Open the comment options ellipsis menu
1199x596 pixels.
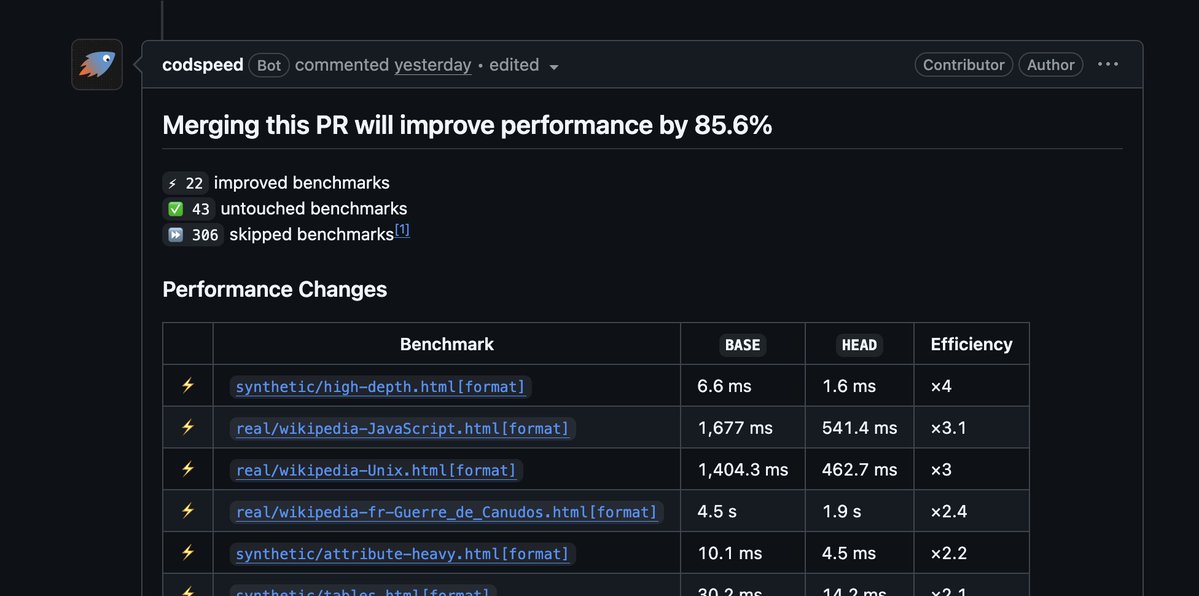[x=1108, y=64]
